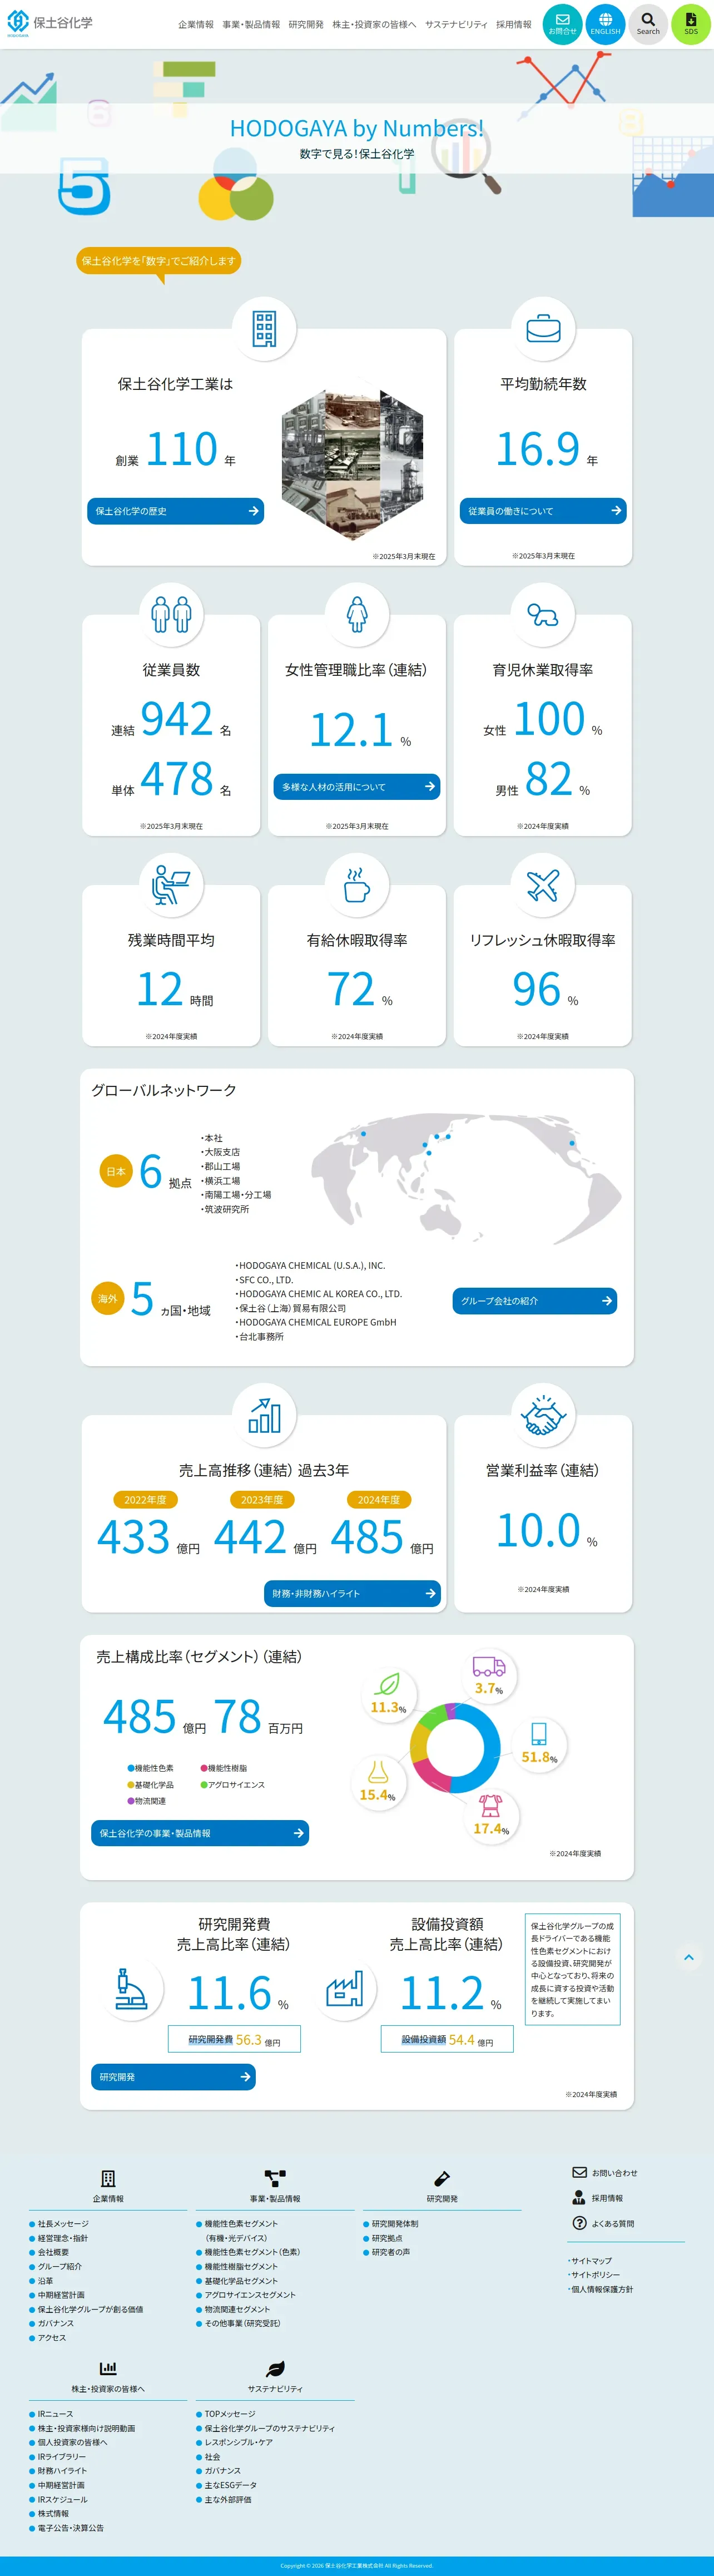Click the two-people icon above 従業員数
The width and height of the screenshot is (714, 2576).
point(171,614)
